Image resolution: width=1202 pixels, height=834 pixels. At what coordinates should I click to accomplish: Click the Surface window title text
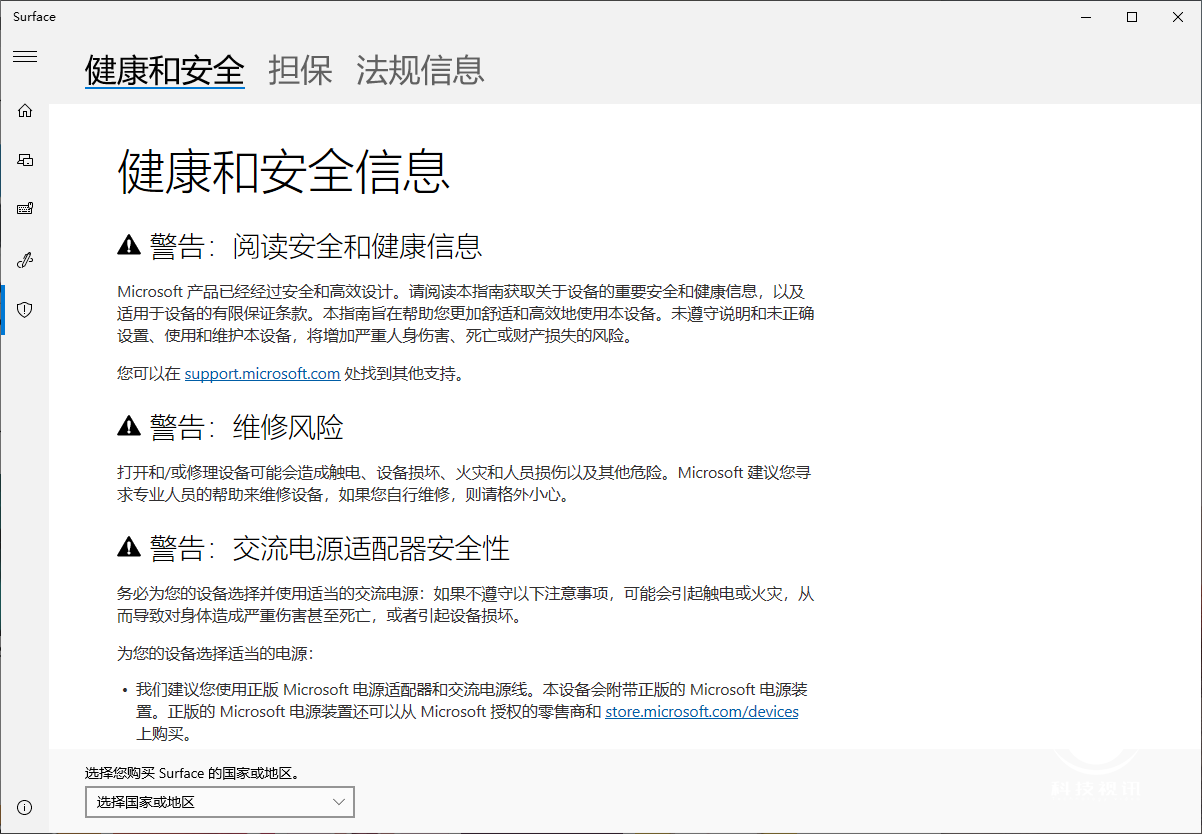(34, 17)
